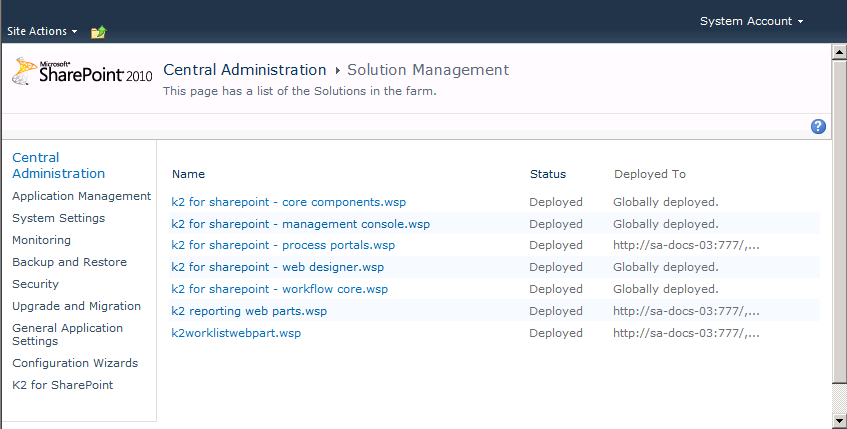Click Globally deployed for workflow core
This screenshot has width=847, height=429.
pos(666,289)
